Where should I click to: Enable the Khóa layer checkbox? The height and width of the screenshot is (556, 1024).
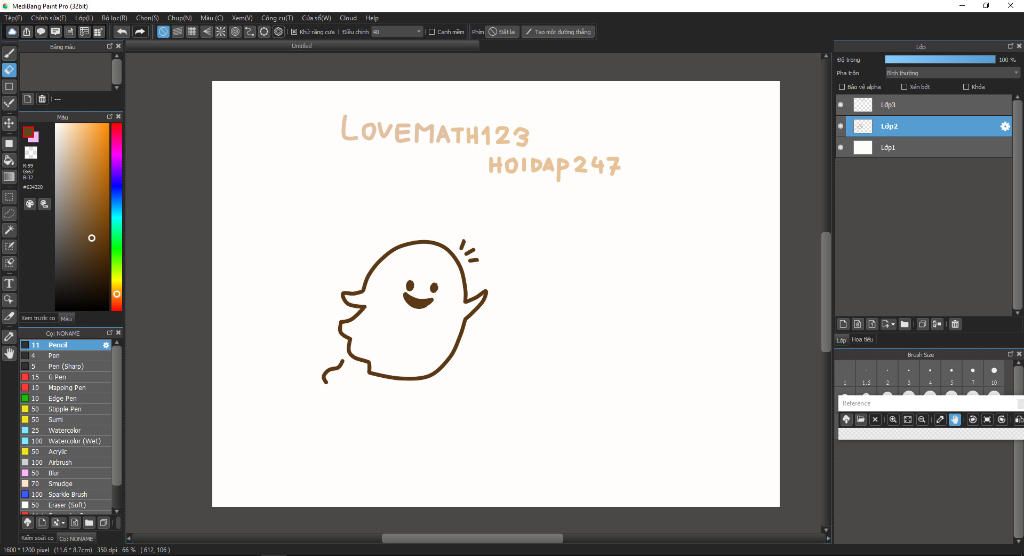tap(966, 87)
